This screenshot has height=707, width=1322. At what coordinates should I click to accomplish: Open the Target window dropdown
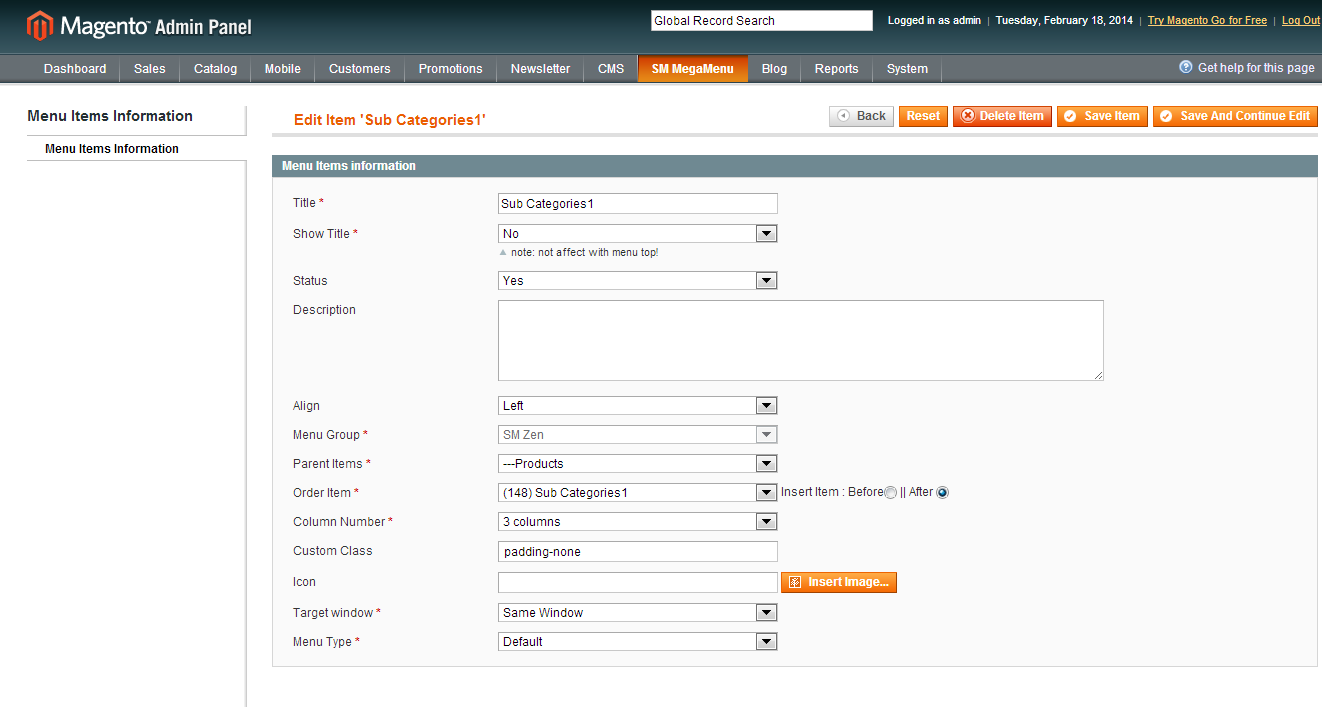click(637, 613)
